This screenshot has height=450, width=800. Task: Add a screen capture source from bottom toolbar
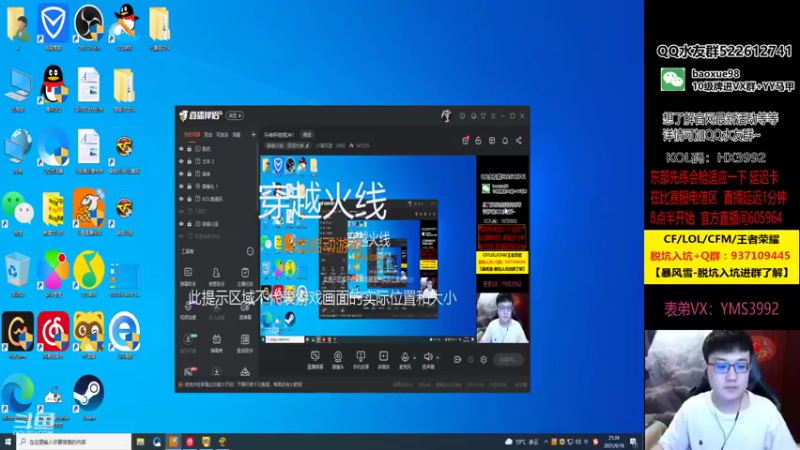[315, 359]
